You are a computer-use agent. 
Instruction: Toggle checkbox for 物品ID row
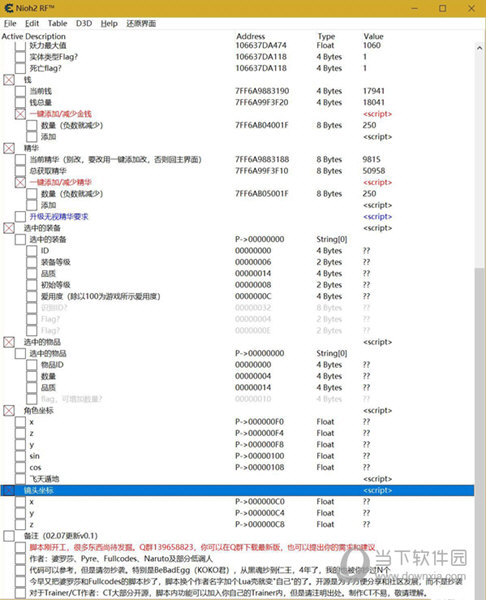tap(32, 365)
